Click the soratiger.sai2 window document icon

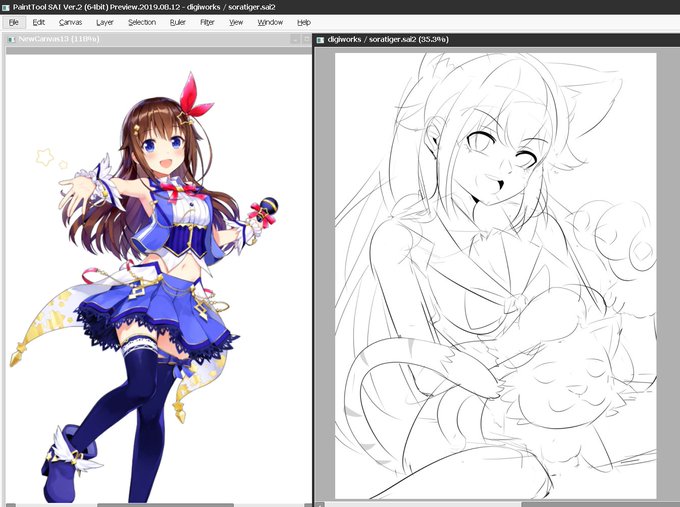[320, 40]
